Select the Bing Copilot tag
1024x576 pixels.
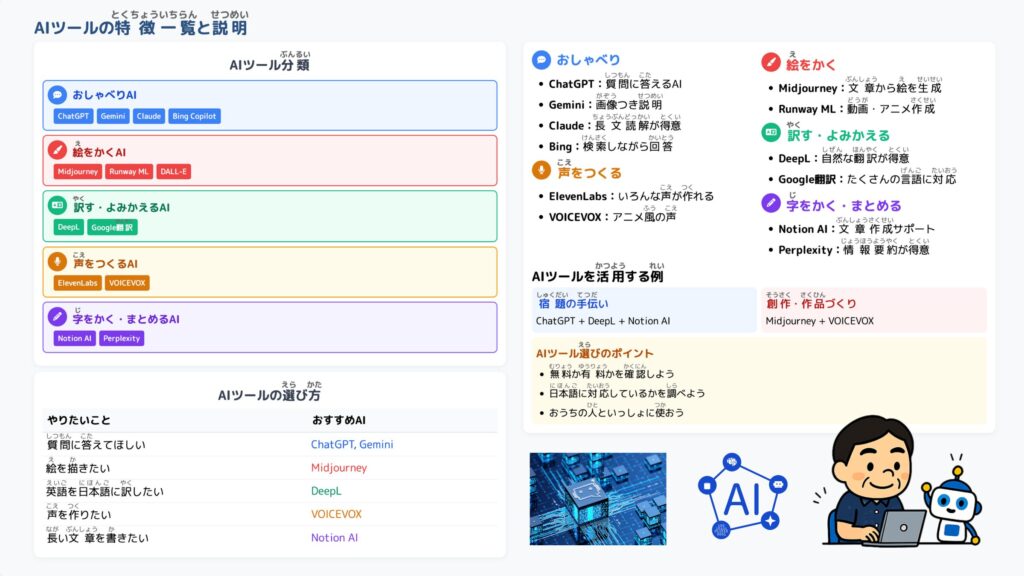[194, 116]
